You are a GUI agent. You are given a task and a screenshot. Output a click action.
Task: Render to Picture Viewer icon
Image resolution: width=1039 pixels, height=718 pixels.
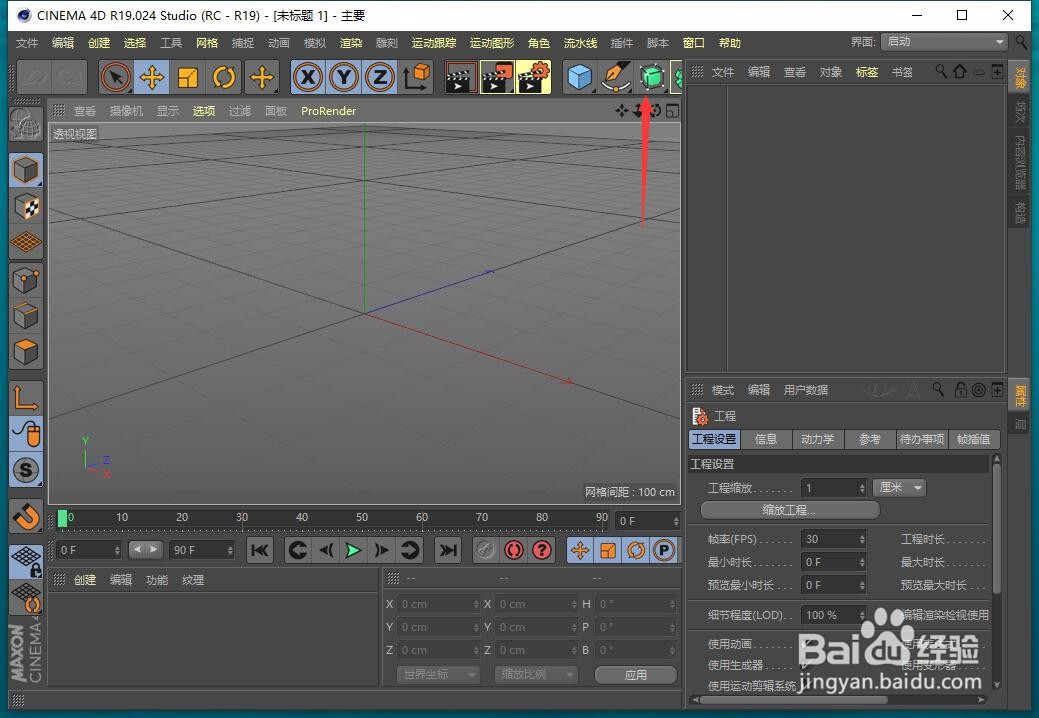click(497, 77)
